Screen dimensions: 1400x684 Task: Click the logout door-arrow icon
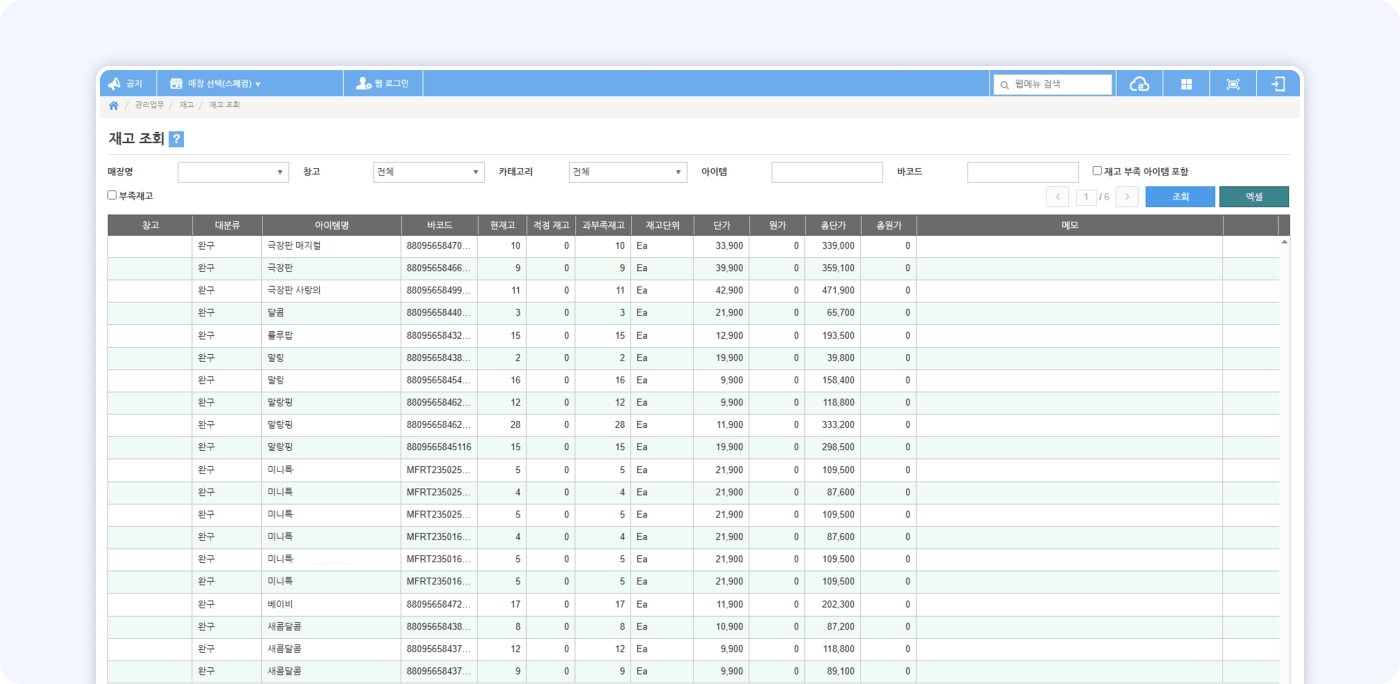(1277, 84)
